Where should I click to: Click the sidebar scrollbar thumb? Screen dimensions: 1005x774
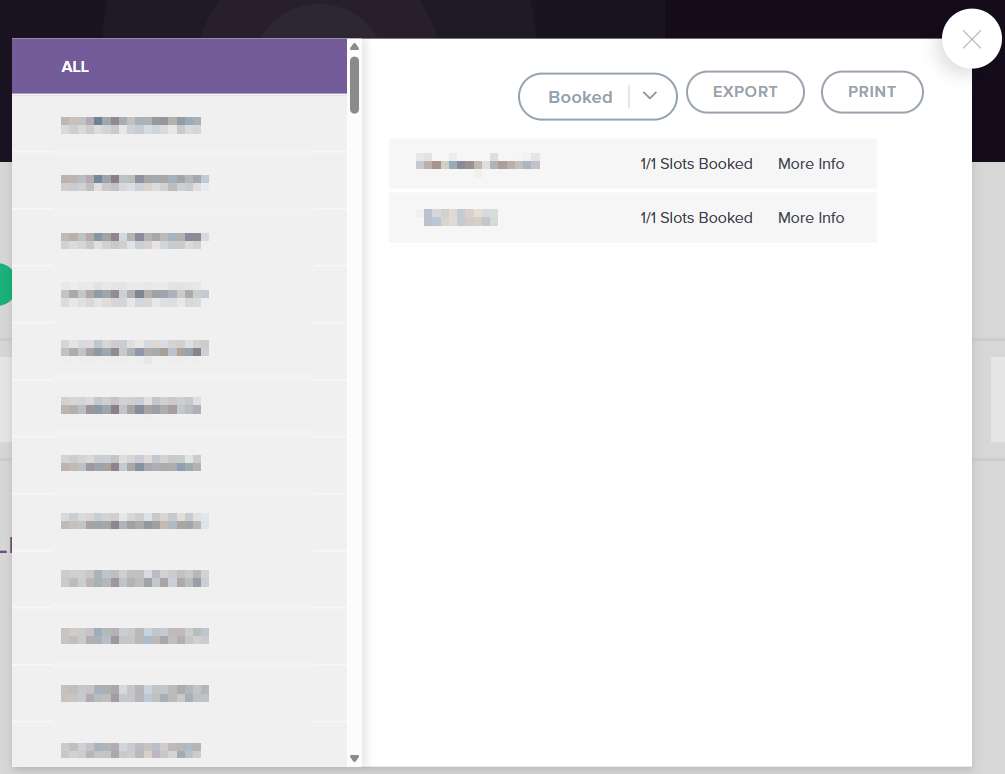355,84
